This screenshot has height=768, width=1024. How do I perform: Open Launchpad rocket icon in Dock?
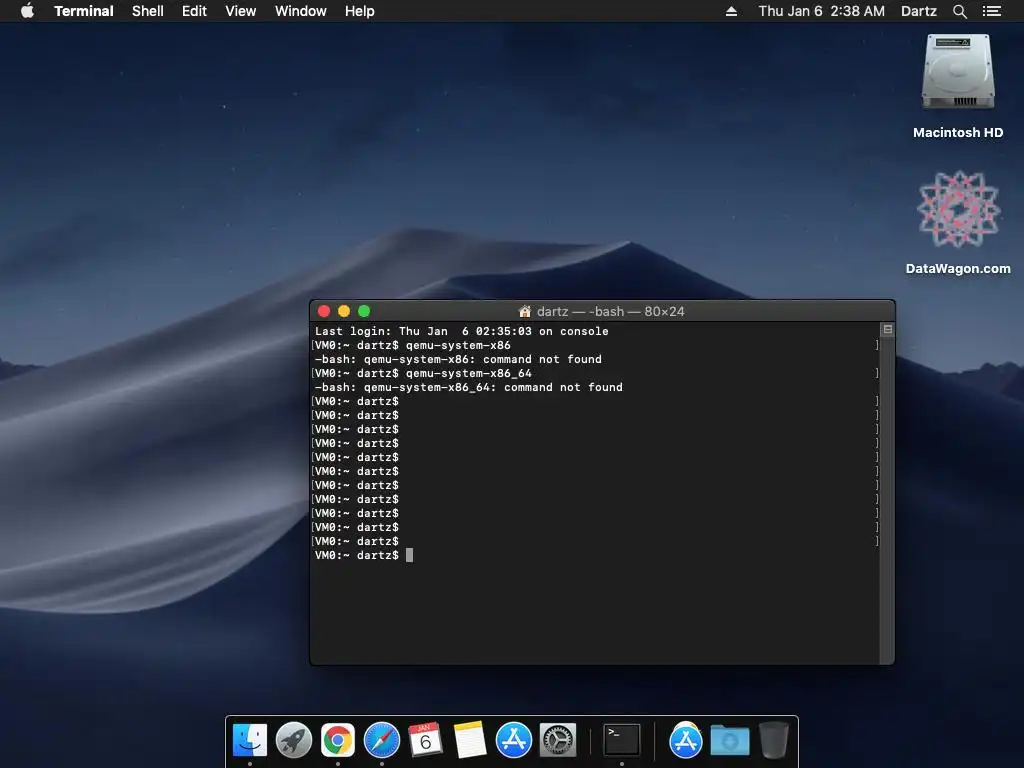(294, 741)
